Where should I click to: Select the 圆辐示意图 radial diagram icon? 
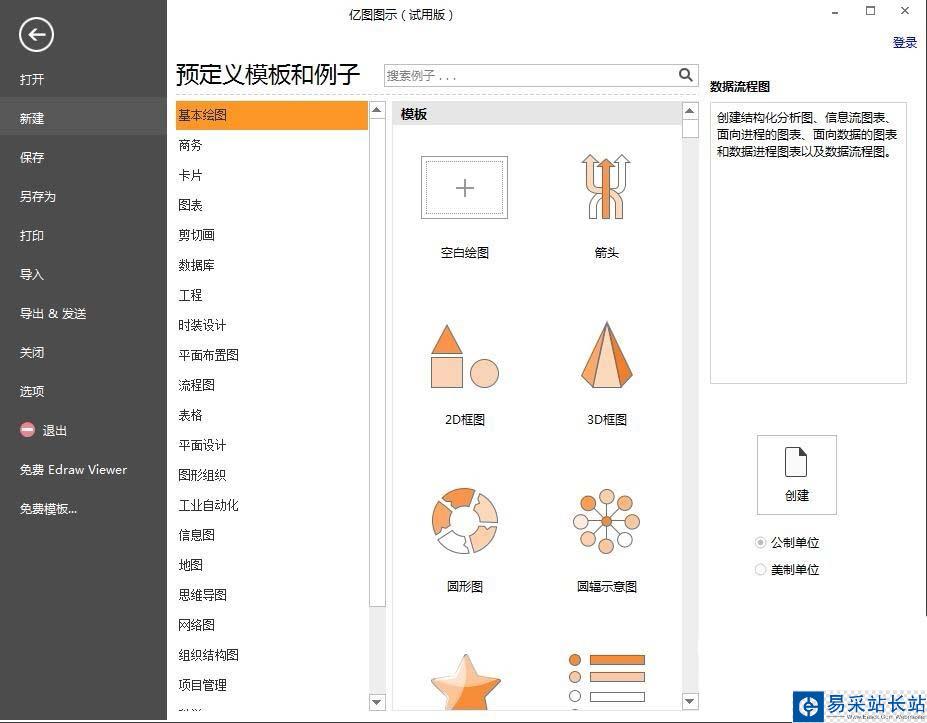(x=606, y=521)
